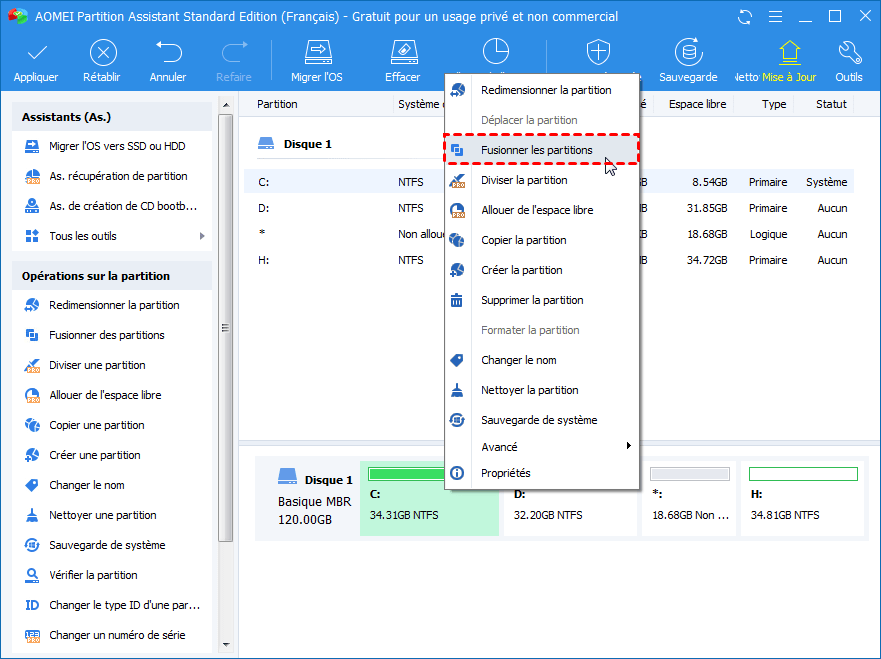Click the Copier une partition sidebar icon

pyautogui.click(x=33, y=425)
